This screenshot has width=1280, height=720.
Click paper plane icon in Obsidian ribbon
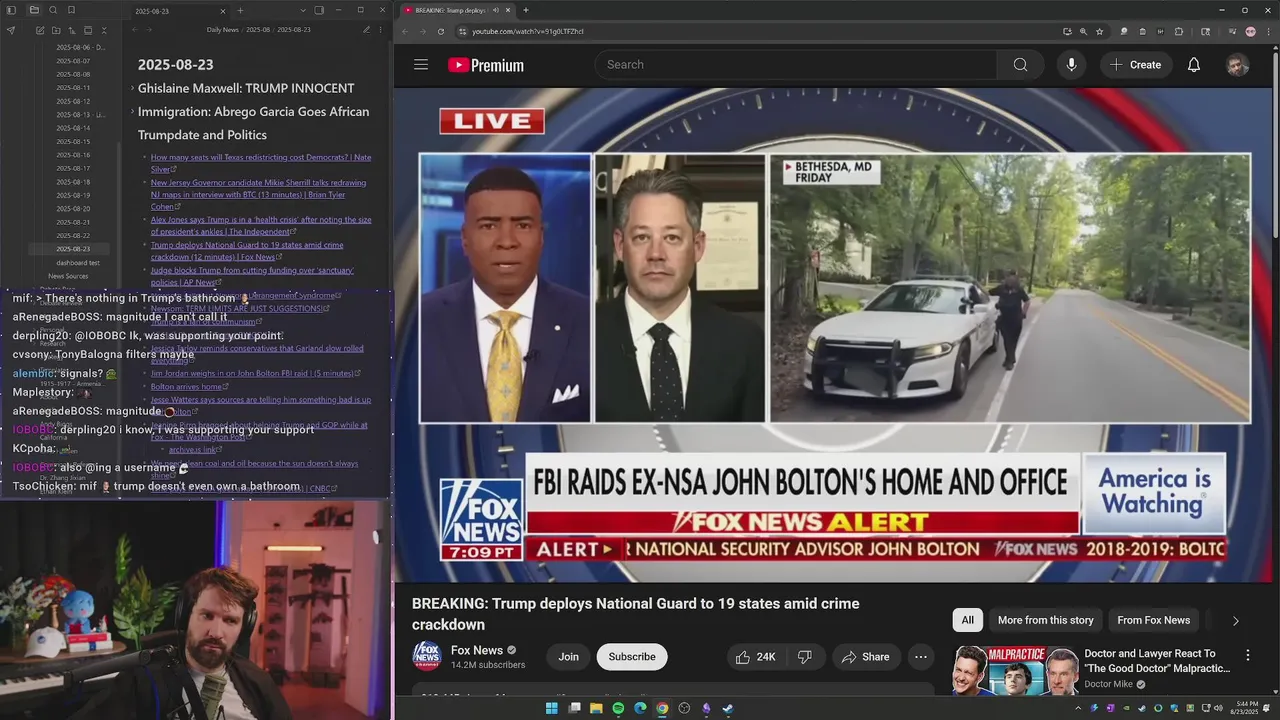tap(11, 31)
